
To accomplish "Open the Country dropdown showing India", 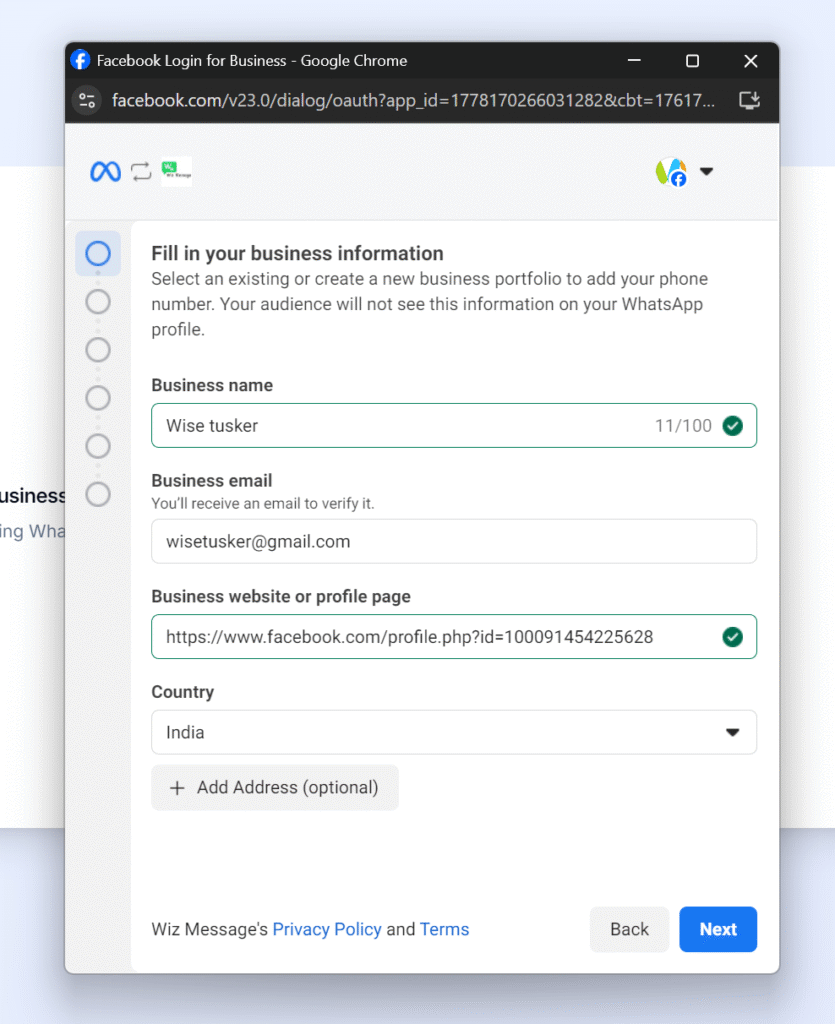I will [x=453, y=732].
